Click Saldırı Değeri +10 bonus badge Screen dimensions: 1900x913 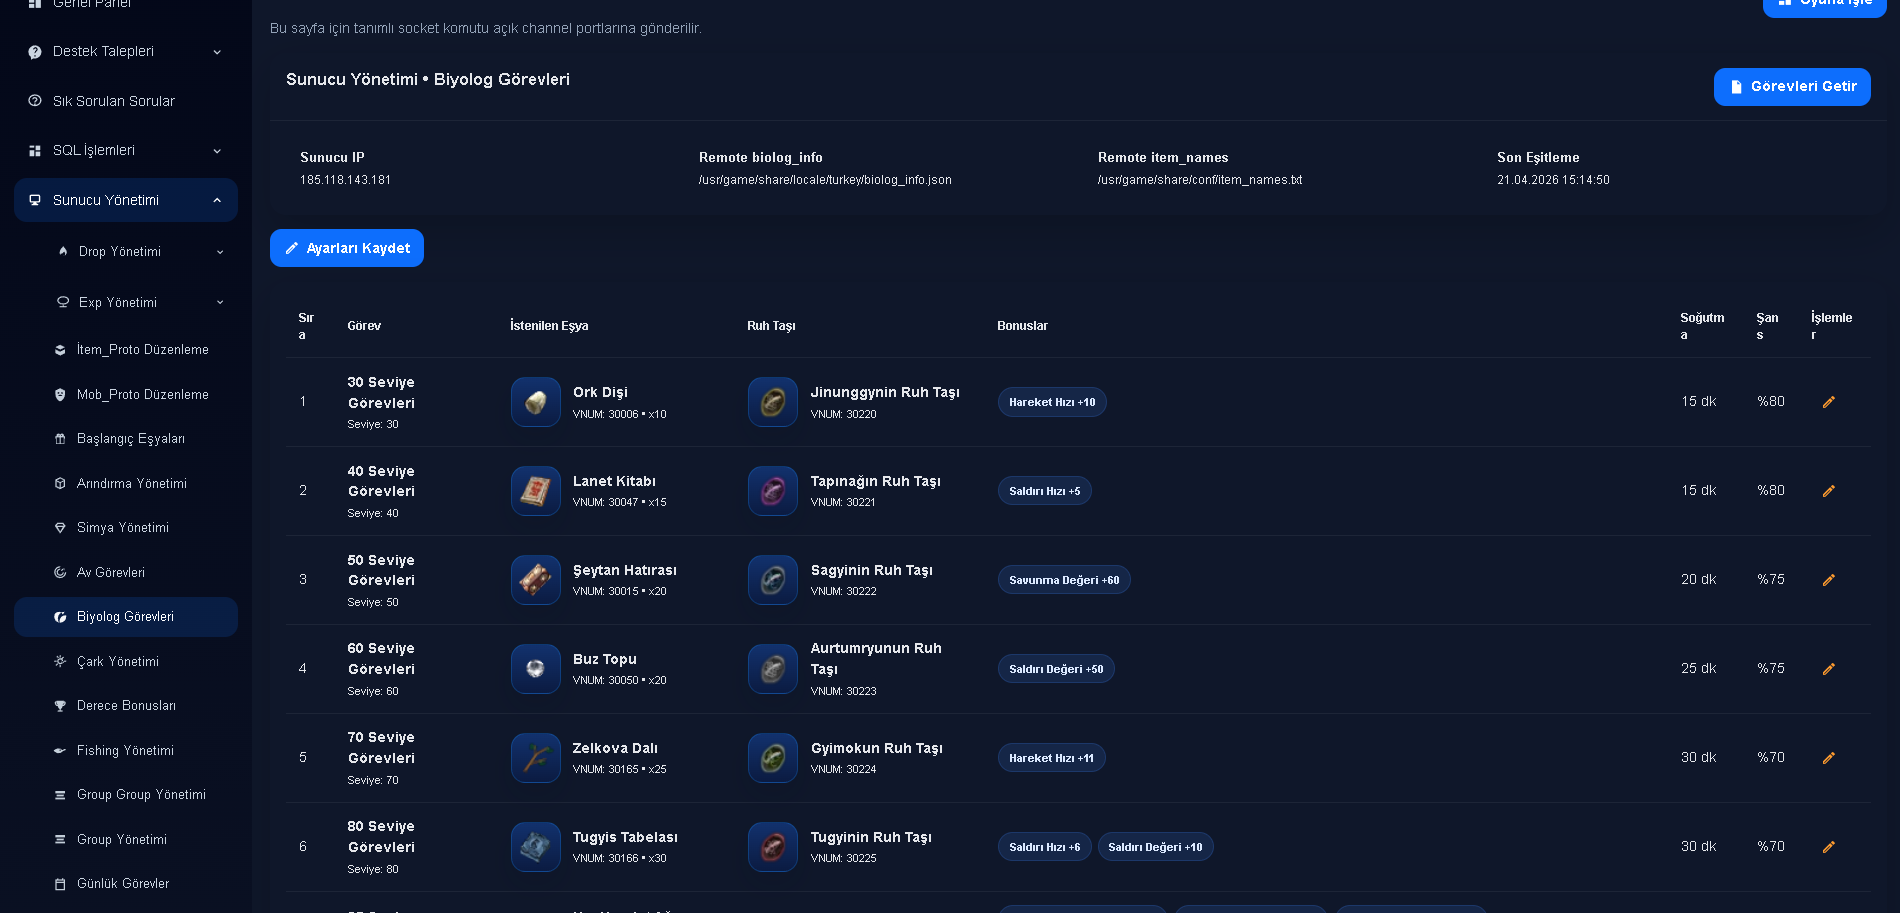[1155, 847]
